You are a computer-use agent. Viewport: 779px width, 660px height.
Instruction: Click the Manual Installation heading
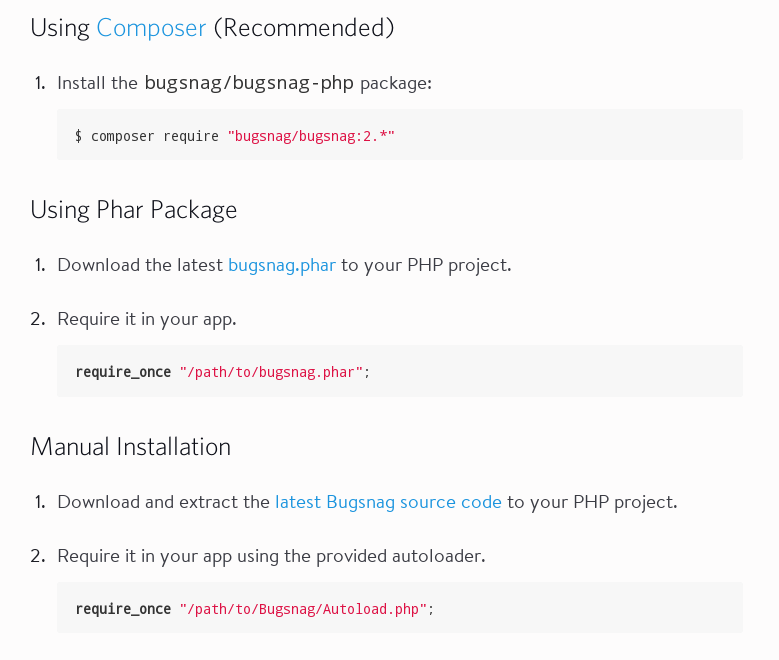pos(131,447)
